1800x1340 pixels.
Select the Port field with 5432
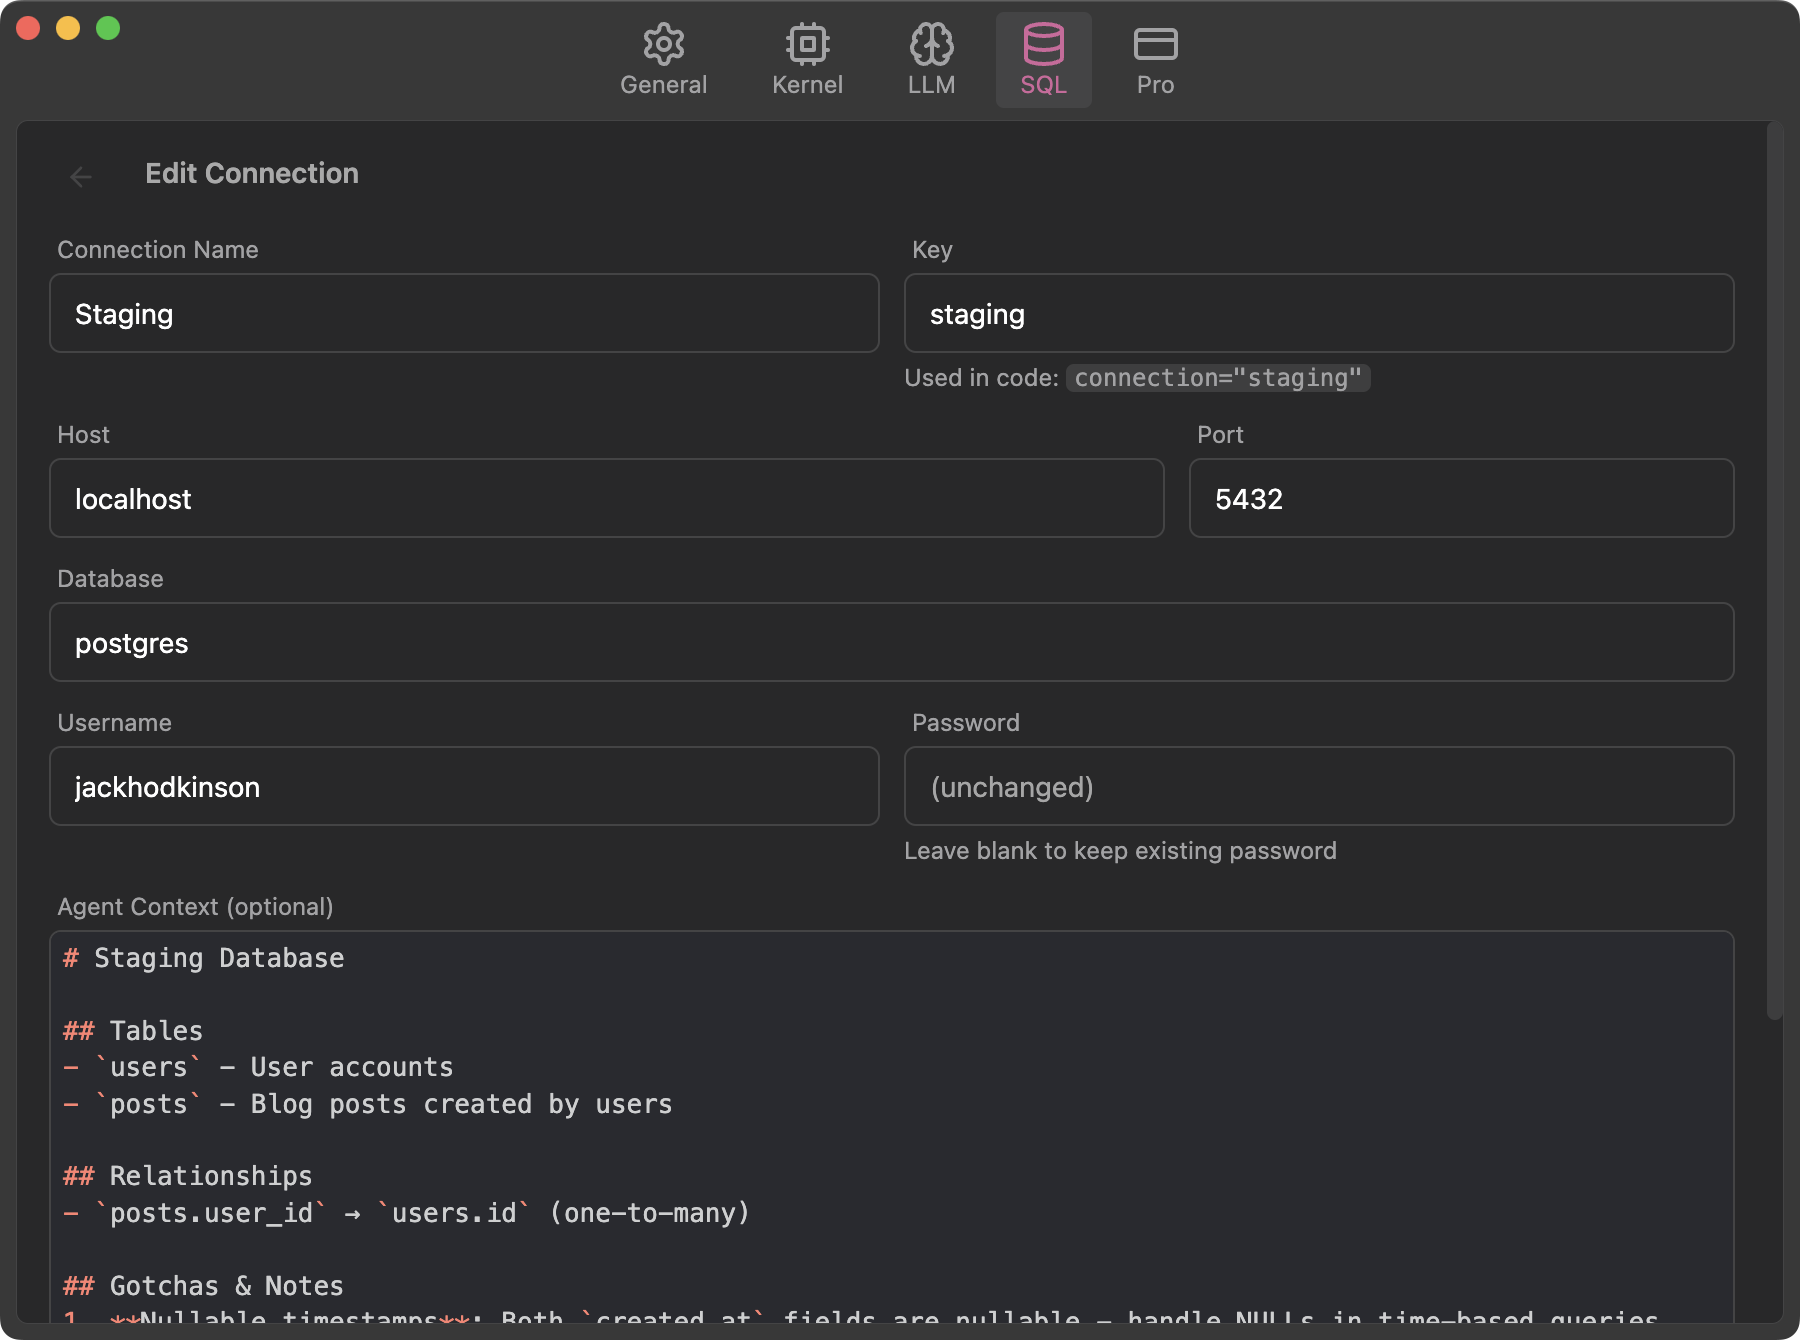[1461, 498]
